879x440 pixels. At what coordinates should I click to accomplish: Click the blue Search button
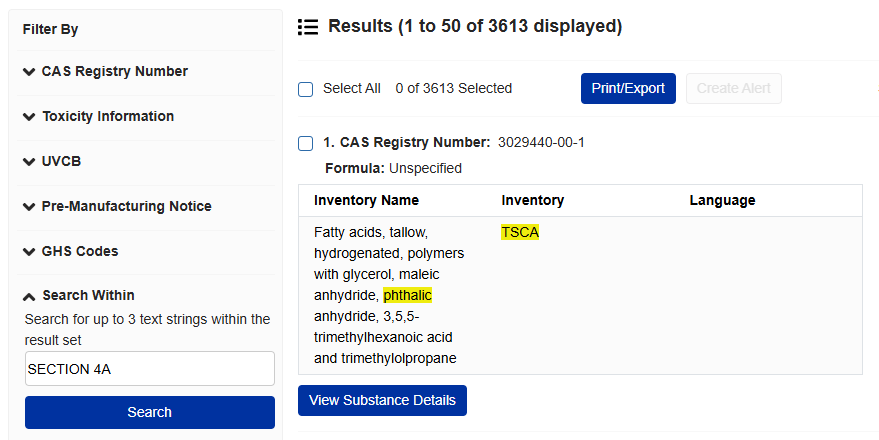(150, 413)
